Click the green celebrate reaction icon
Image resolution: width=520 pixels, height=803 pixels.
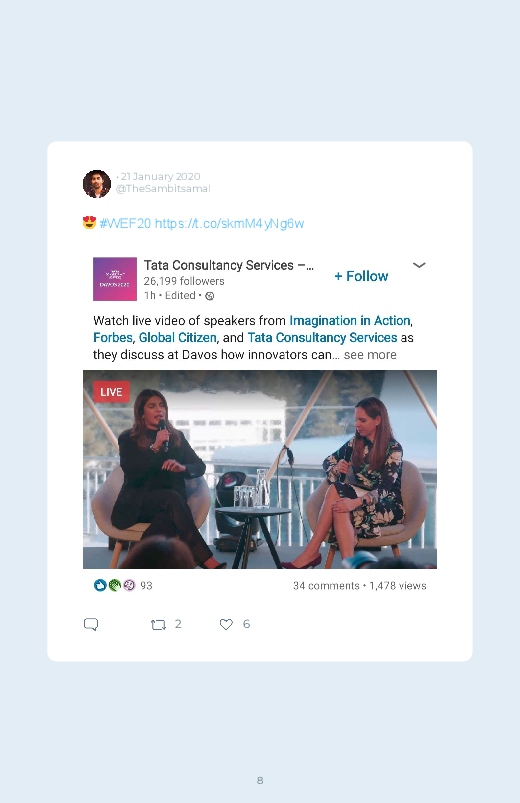tap(115, 585)
